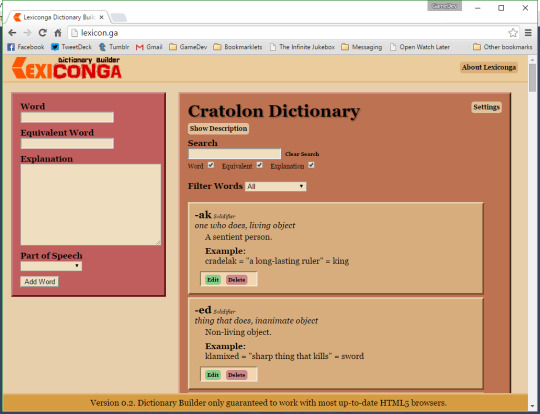
Task: Open the Part of Speech dropdown
Action: 51,266
